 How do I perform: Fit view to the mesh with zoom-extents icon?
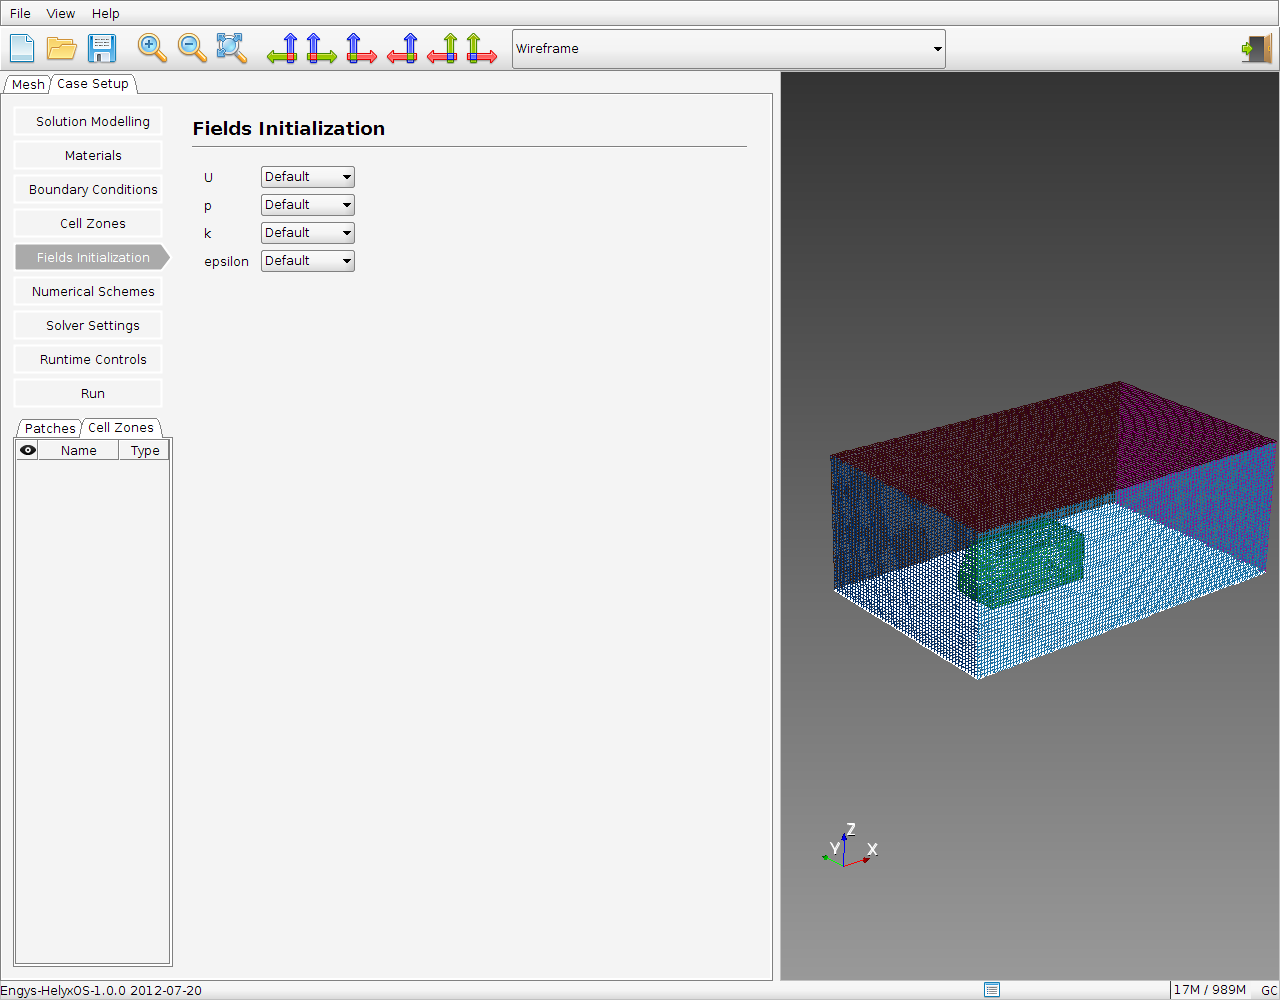tap(232, 48)
